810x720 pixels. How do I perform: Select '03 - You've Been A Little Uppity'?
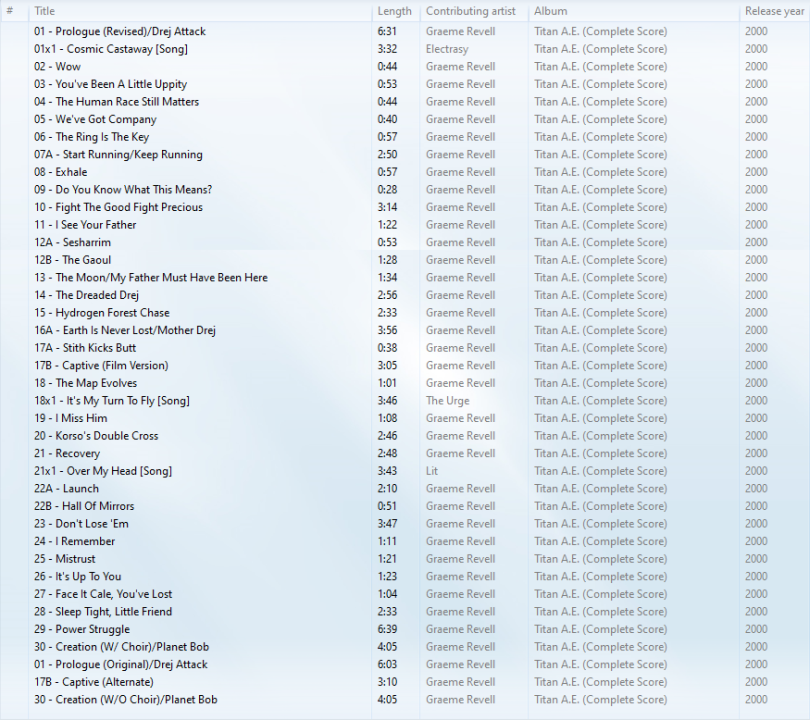pyautogui.click(x=111, y=84)
